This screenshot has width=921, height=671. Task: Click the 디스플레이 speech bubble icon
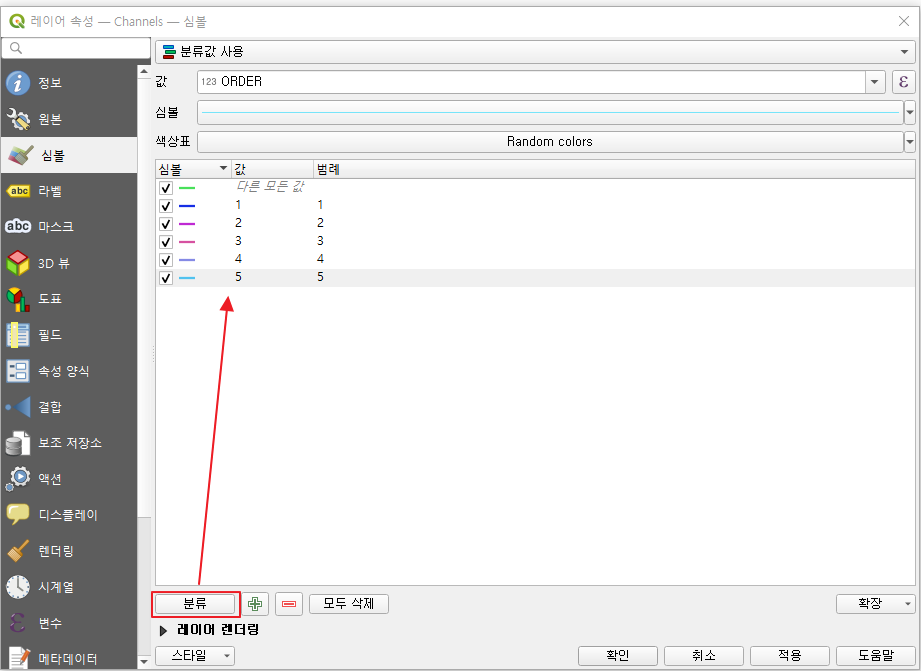coord(18,515)
